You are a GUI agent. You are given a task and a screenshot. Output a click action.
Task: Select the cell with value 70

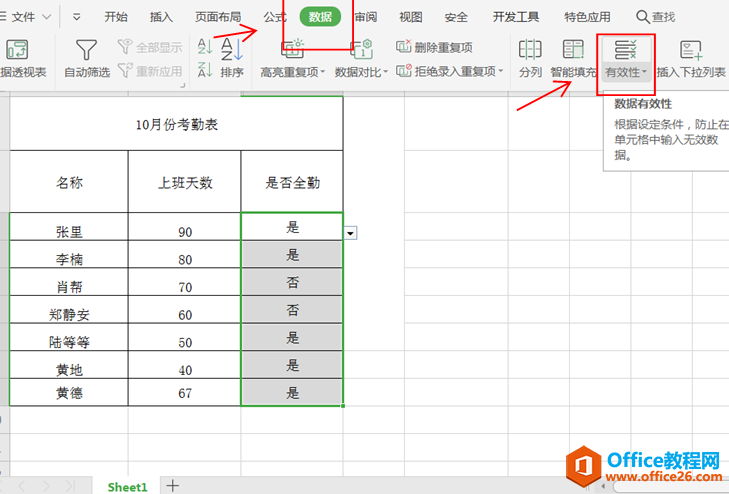pos(185,282)
